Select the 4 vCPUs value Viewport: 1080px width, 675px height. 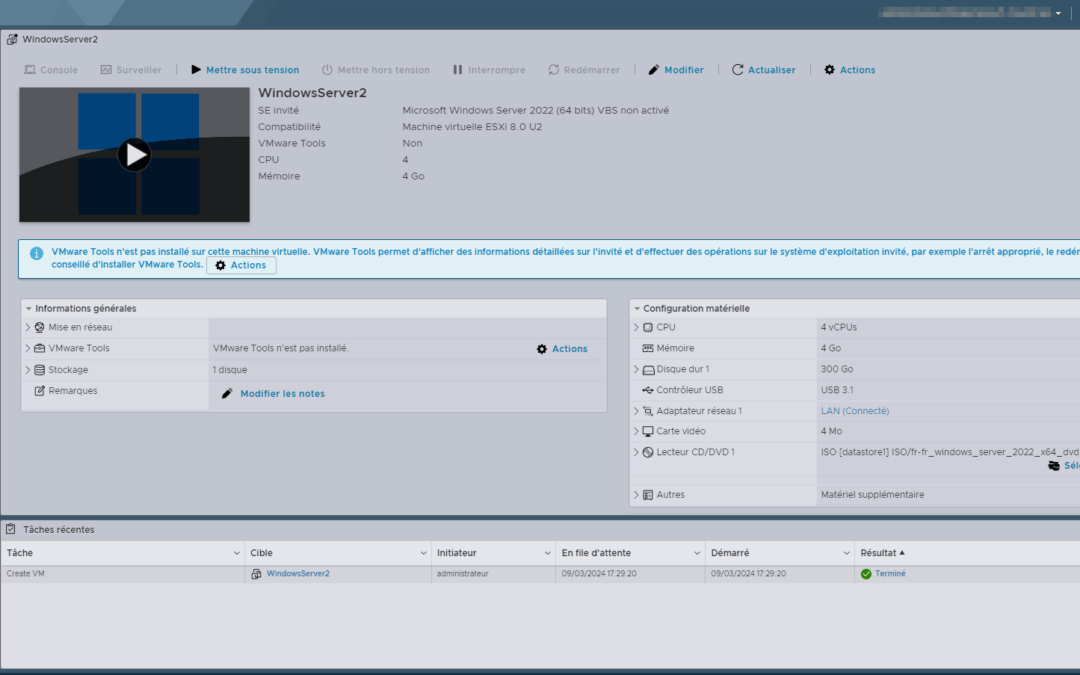838,327
